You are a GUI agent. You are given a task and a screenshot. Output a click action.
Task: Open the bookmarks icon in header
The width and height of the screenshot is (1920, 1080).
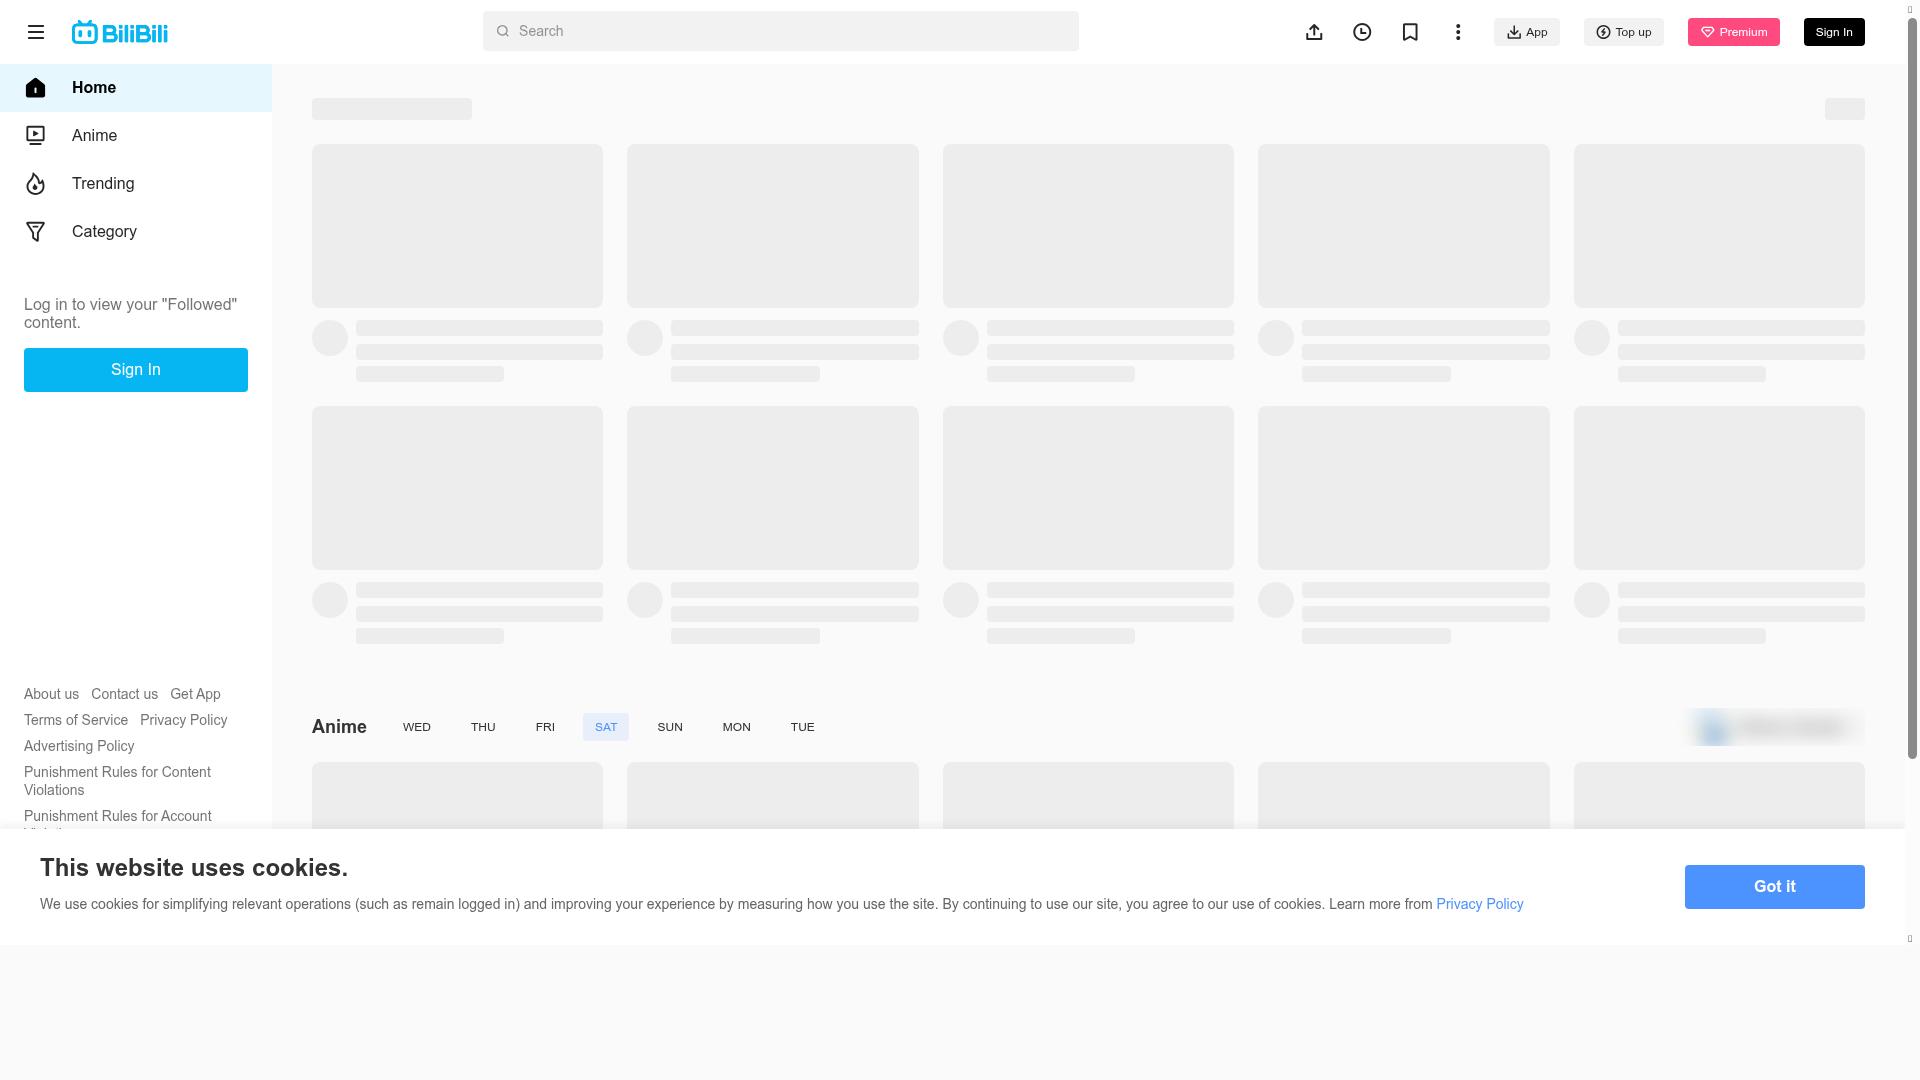tap(1410, 32)
